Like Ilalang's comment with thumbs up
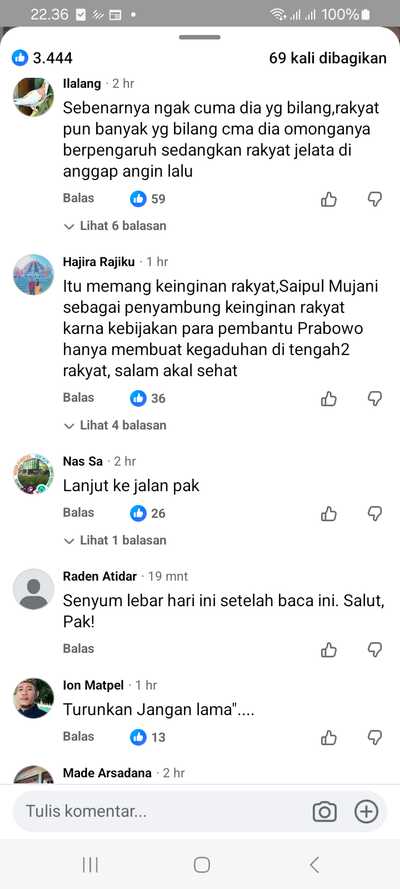 [329, 199]
